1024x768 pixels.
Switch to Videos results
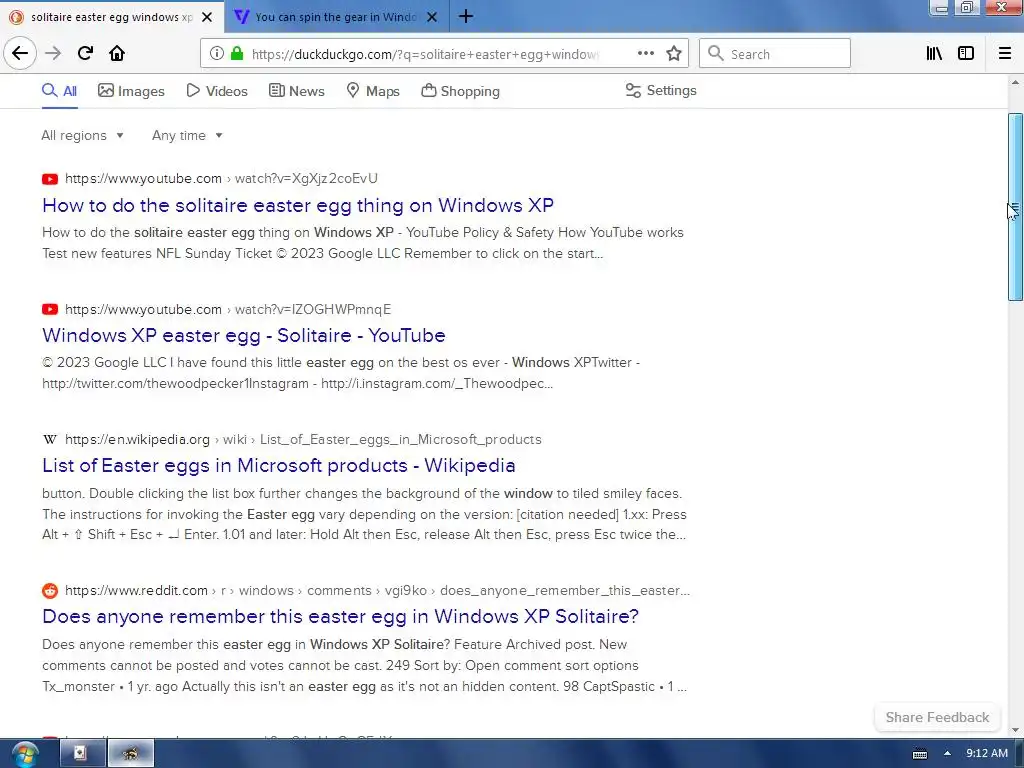tap(217, 91)
